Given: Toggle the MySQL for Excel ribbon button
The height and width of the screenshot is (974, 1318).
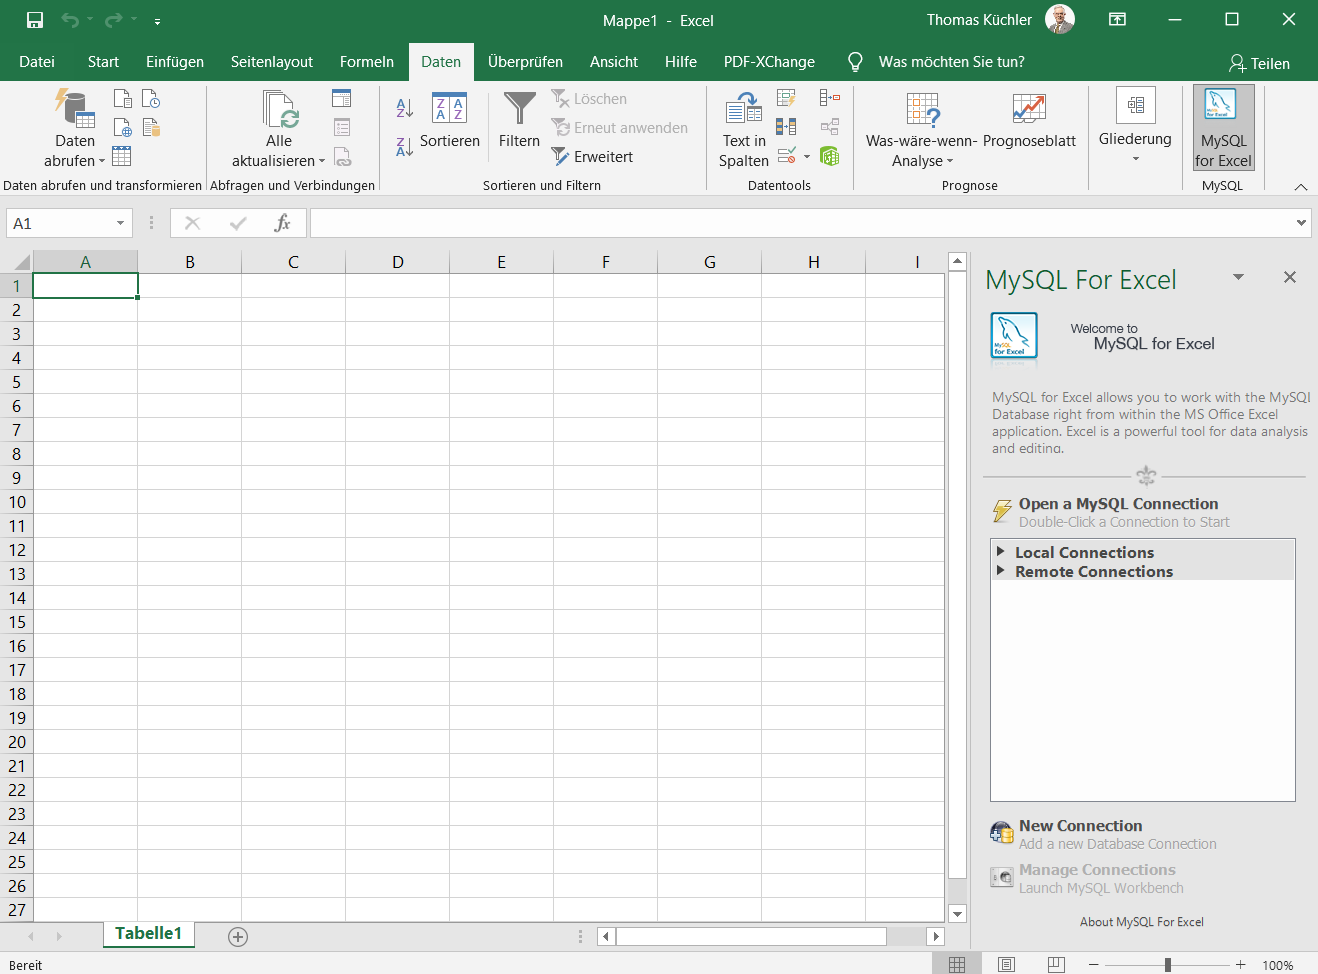Looking at the screenshot, I should (1223, 128).
